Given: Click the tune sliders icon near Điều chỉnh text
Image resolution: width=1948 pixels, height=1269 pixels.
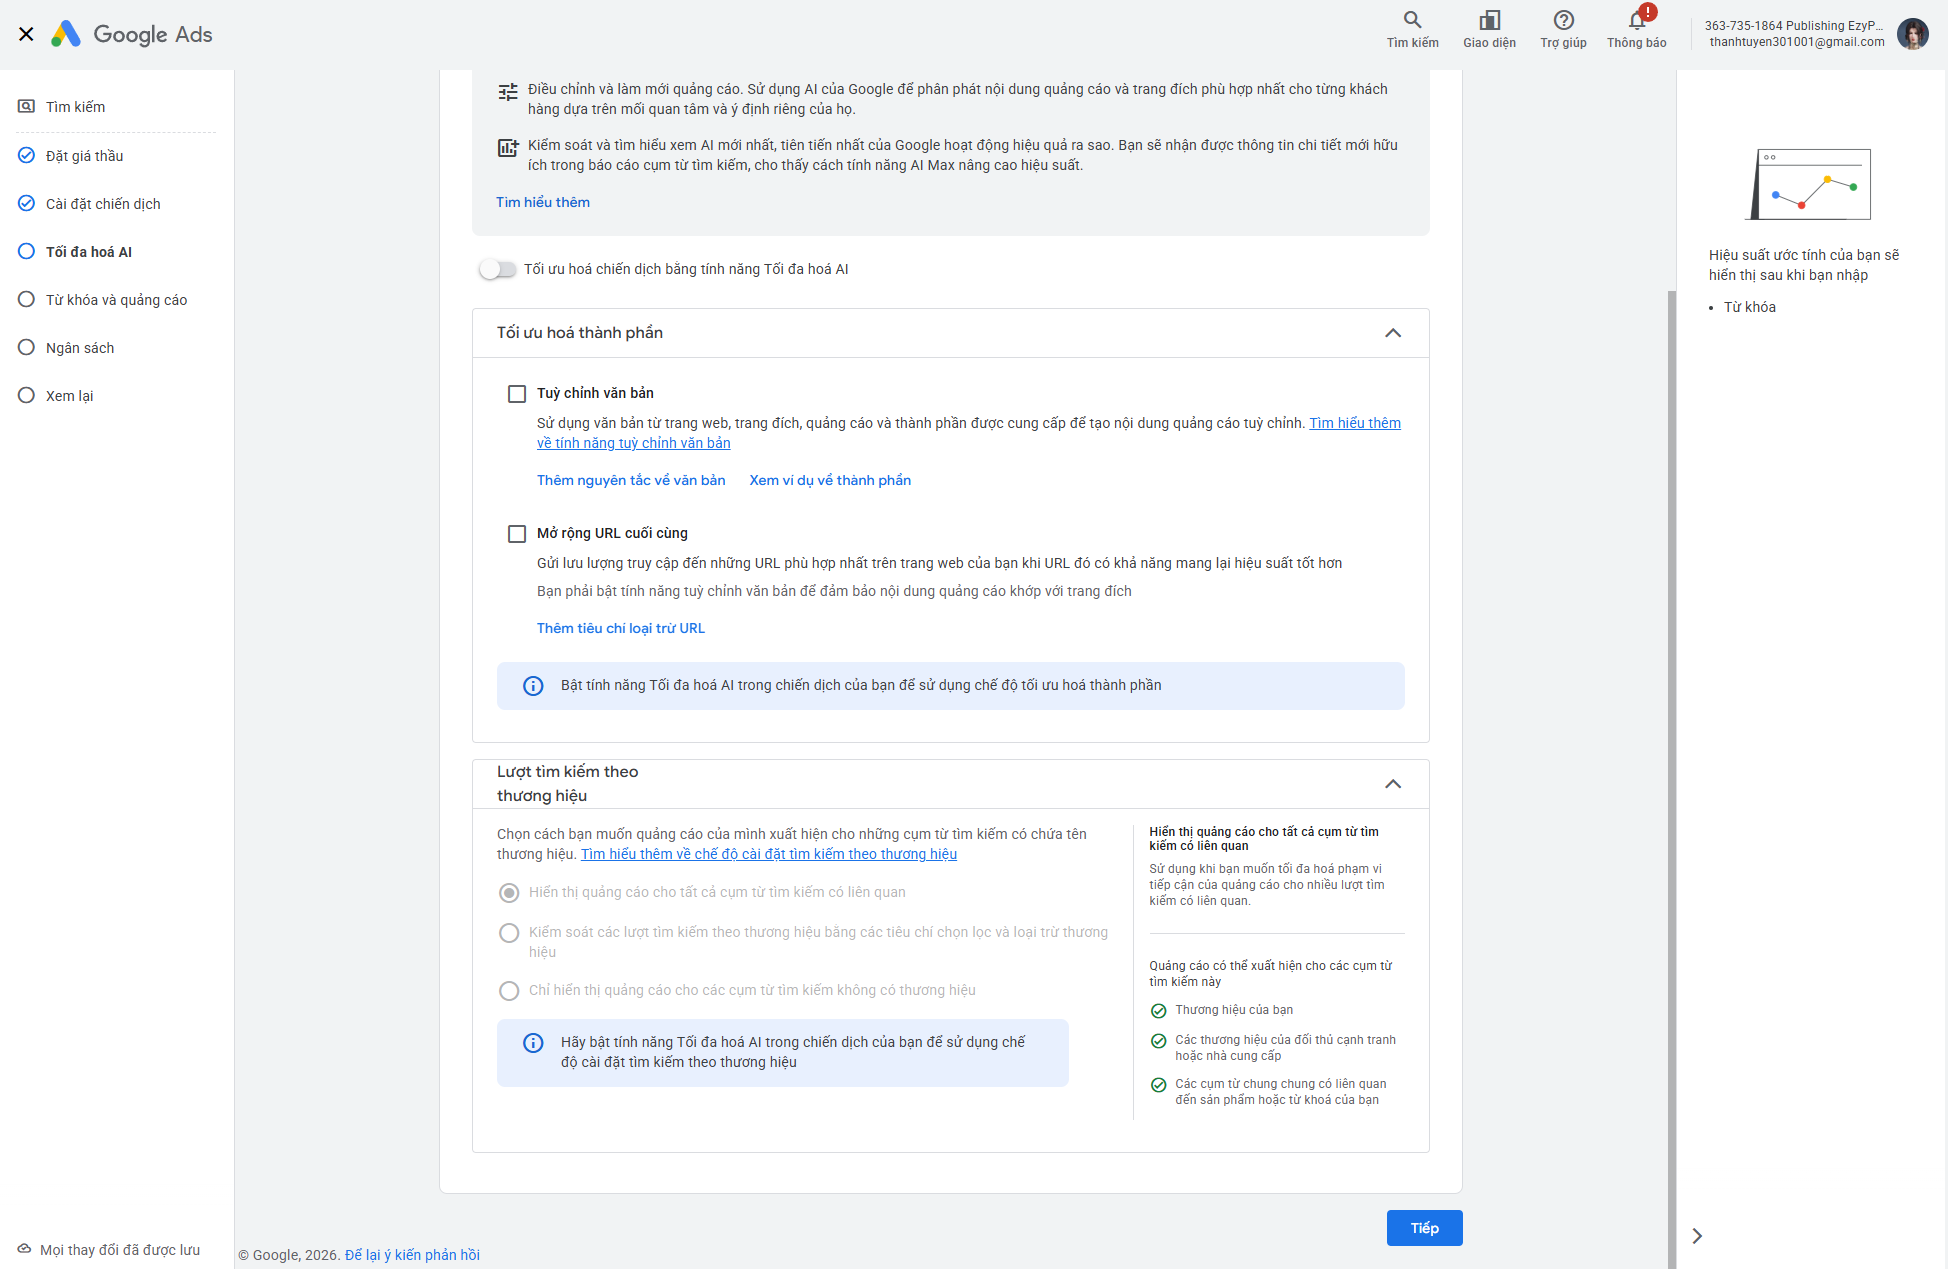Looking at the screenshot, I should pos(508,92).
